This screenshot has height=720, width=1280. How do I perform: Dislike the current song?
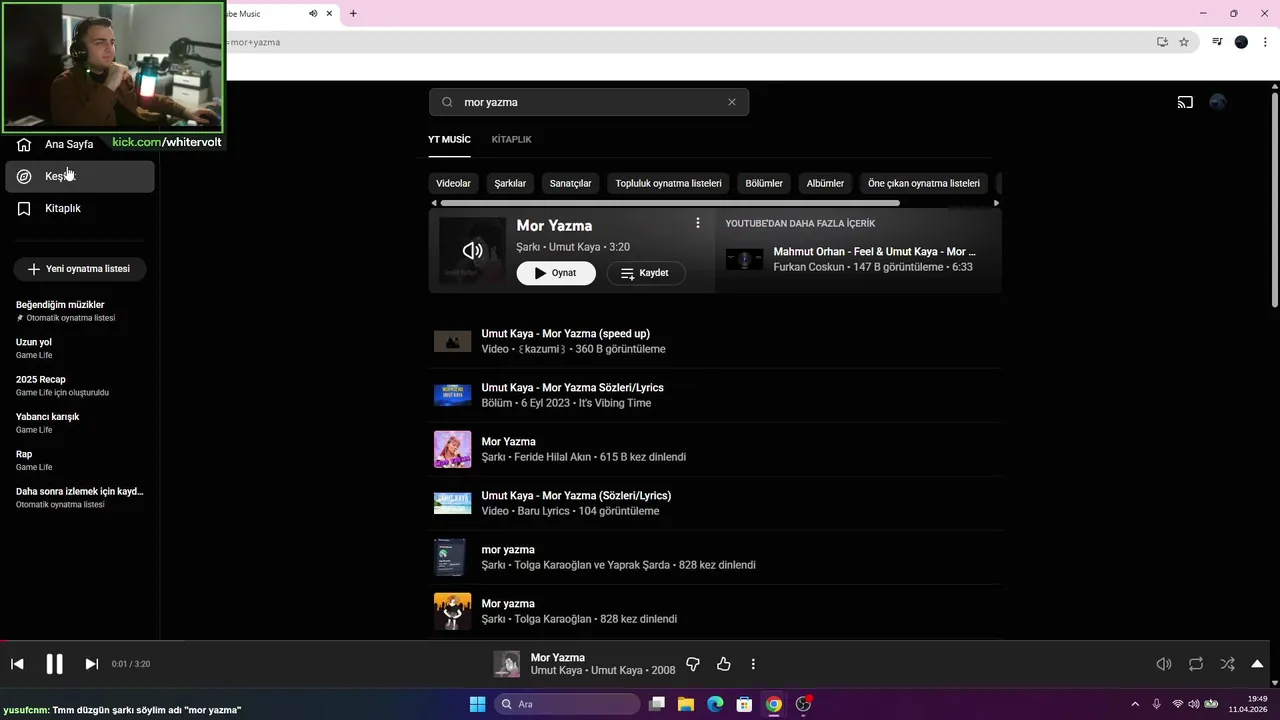click(x=693, y=664)
